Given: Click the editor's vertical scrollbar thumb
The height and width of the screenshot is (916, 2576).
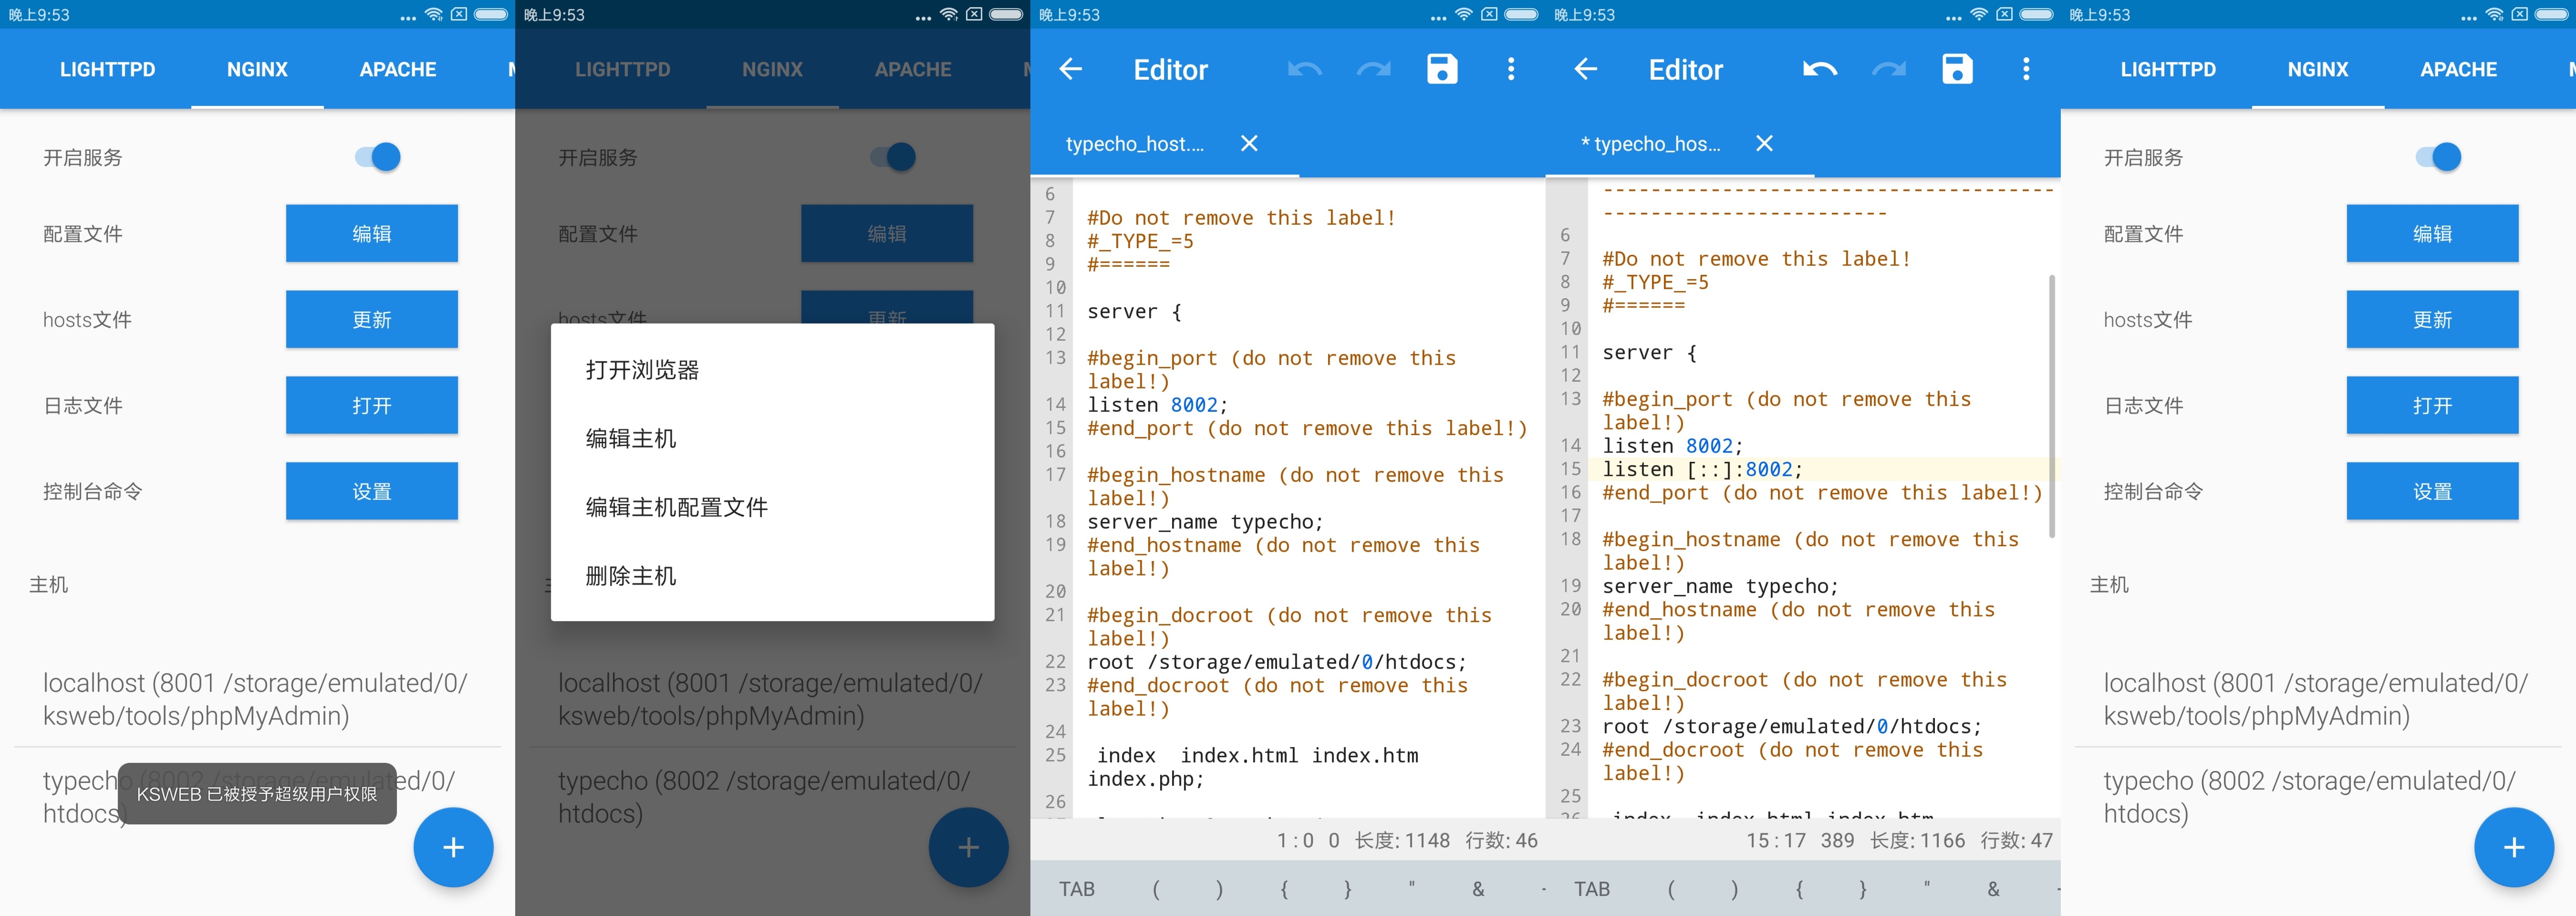Looking at the screenshot, I should click(x=2052, y=405).
